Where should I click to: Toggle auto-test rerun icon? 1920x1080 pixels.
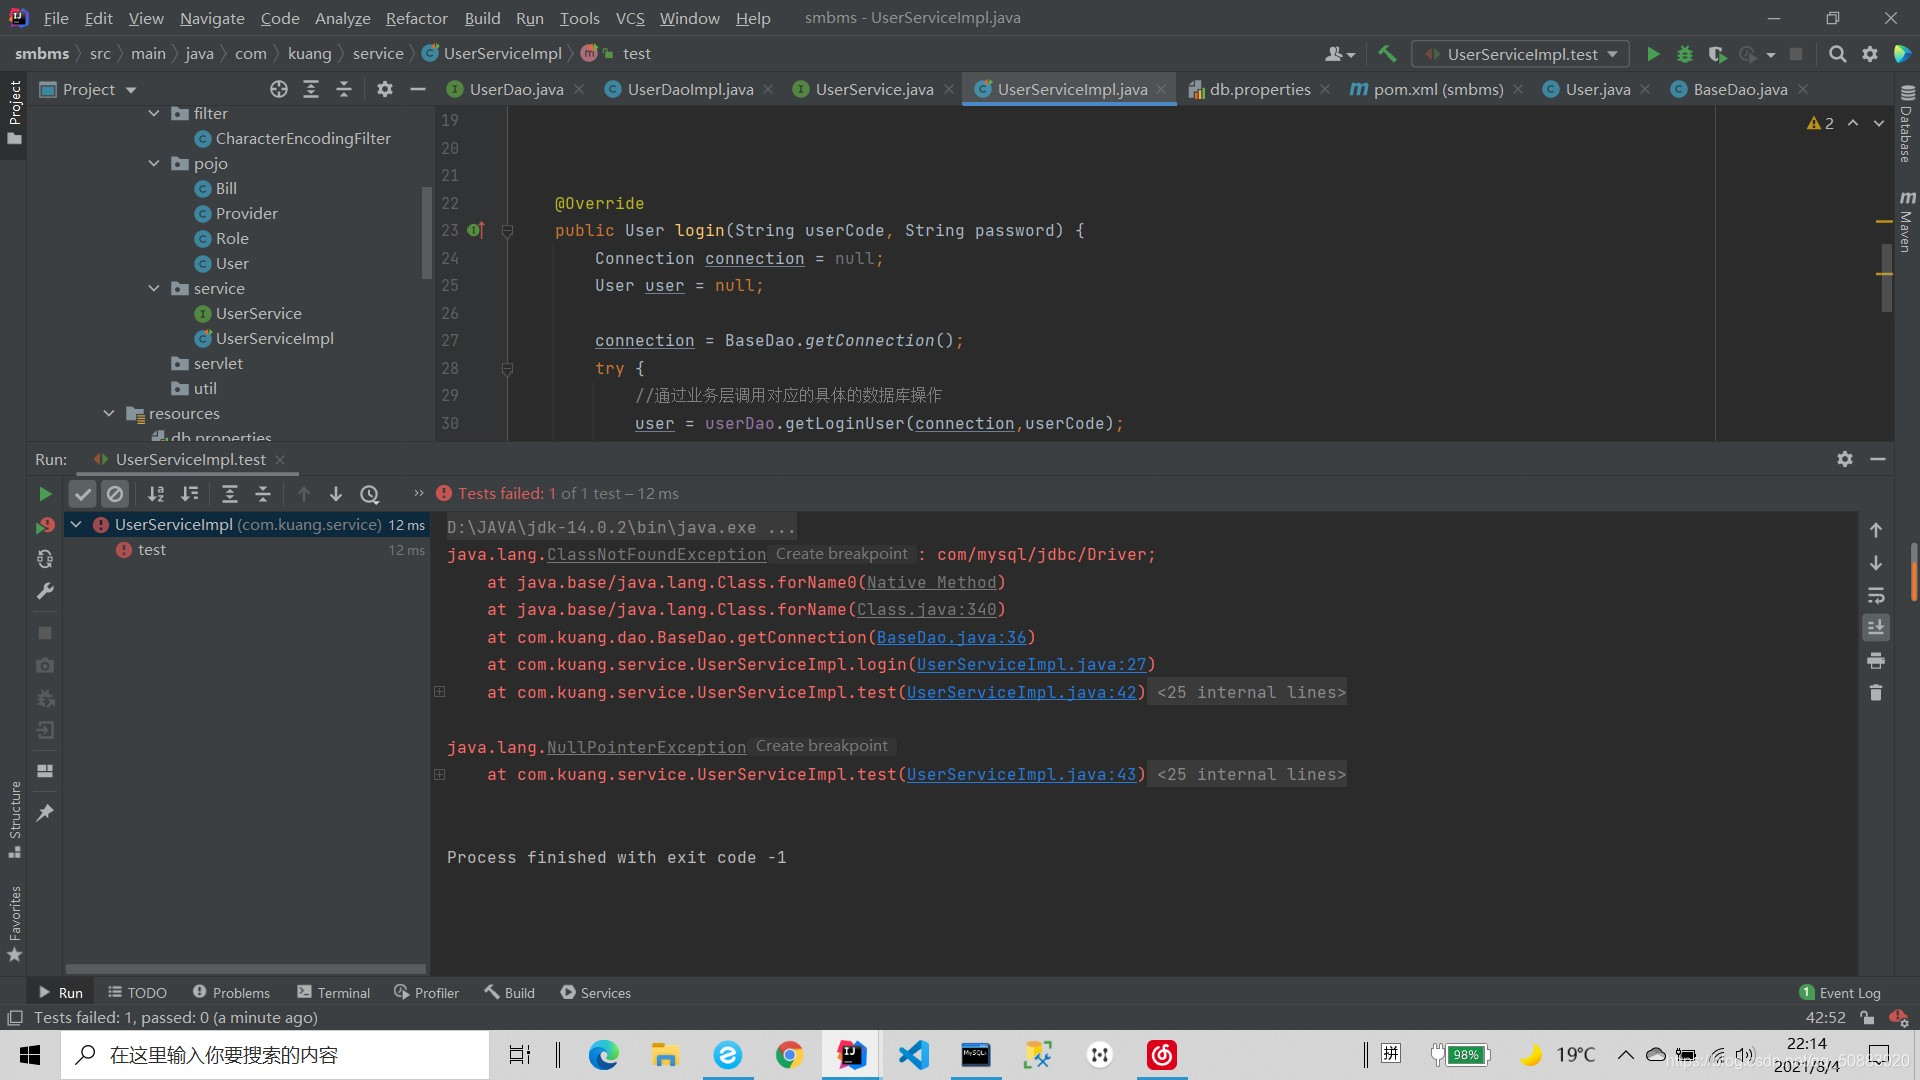pyautogui.click(x=45, y=559)
